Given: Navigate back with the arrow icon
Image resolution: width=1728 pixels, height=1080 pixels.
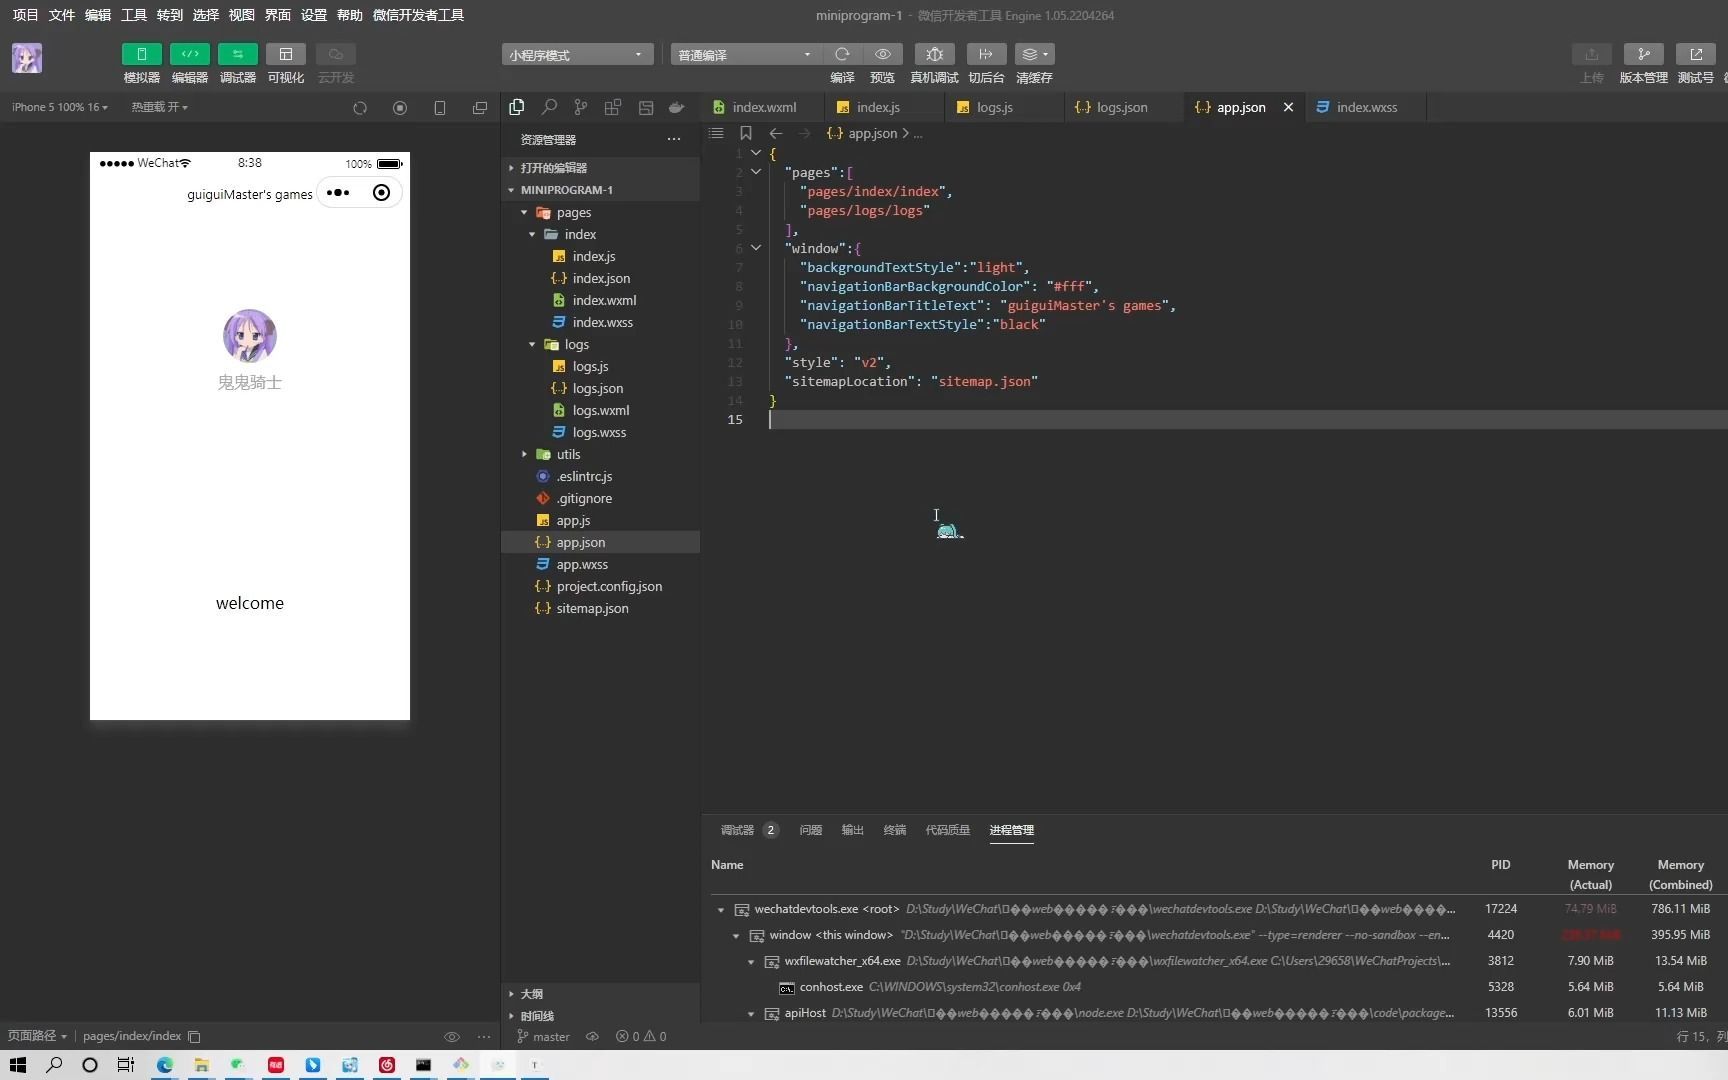Looking at the screenshot, I should pos(776,133).
